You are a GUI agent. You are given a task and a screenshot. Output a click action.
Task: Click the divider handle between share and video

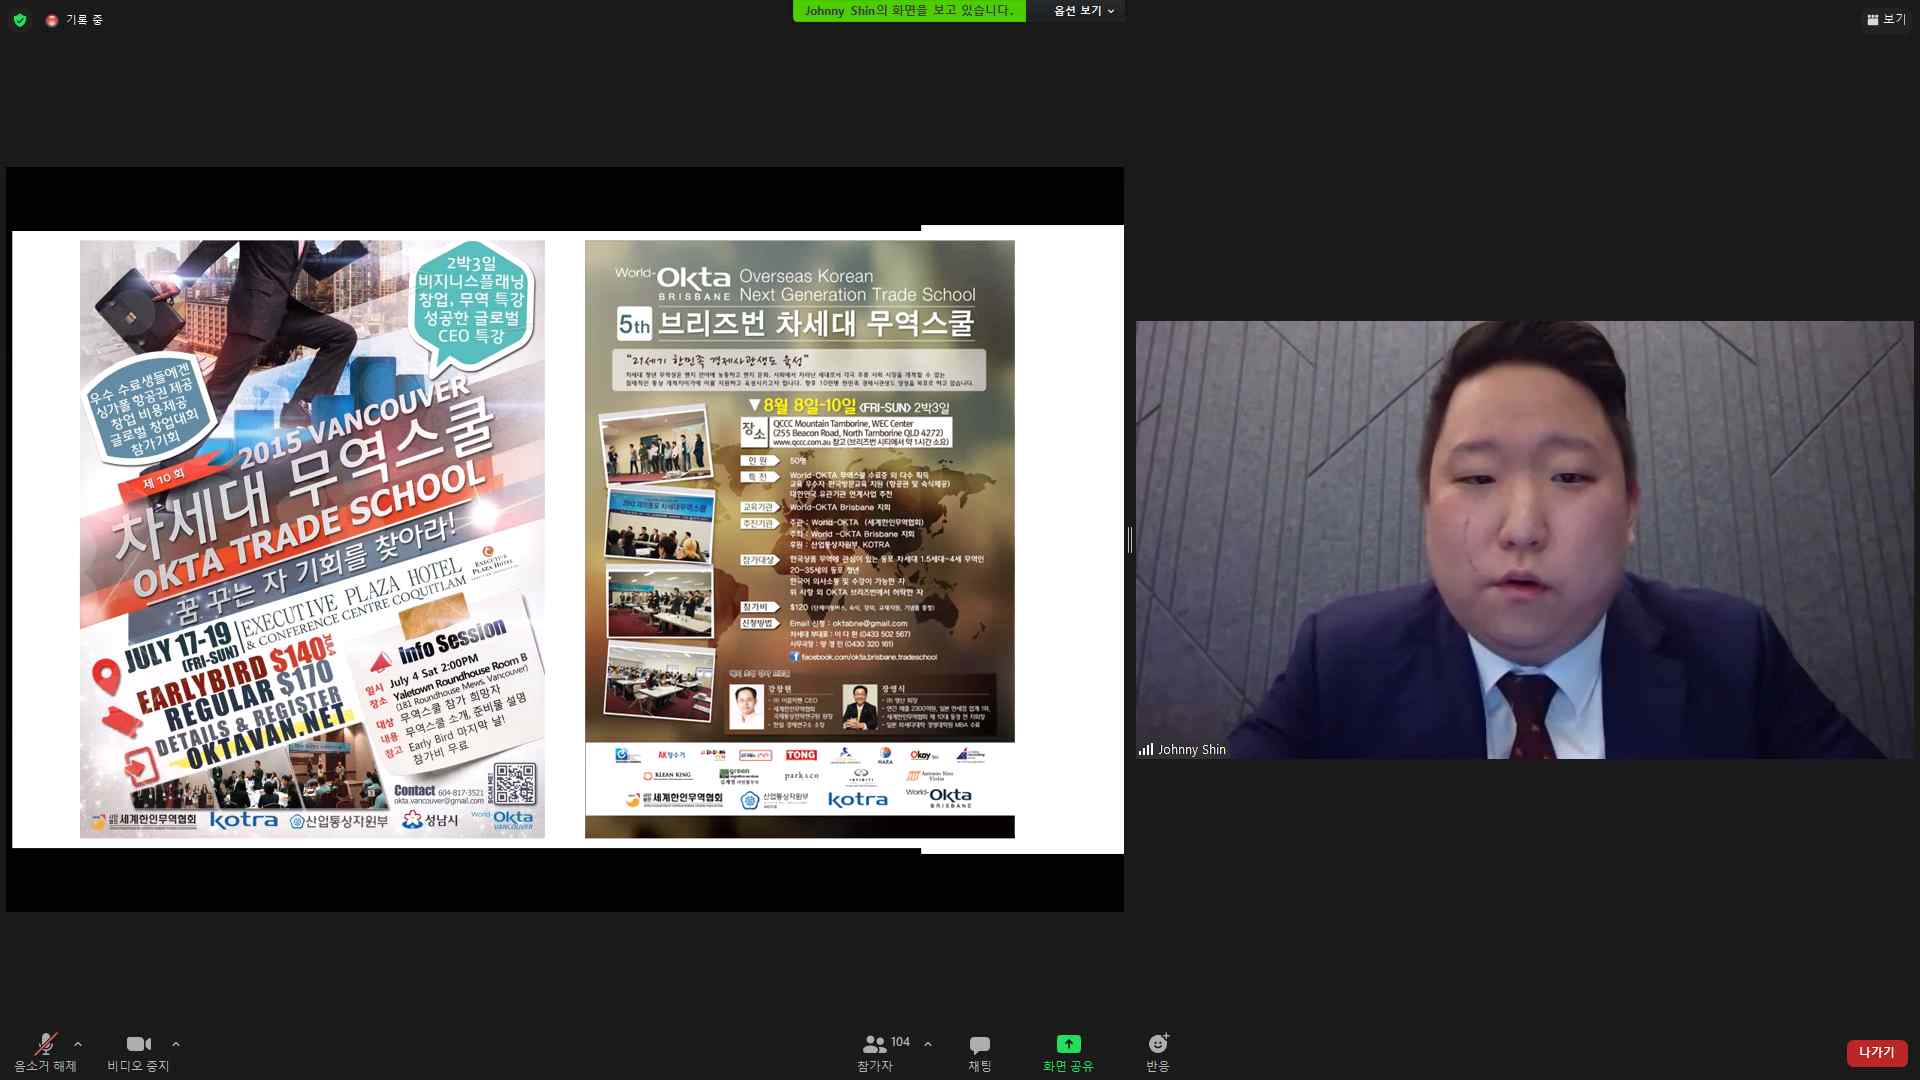point(1130,540)
